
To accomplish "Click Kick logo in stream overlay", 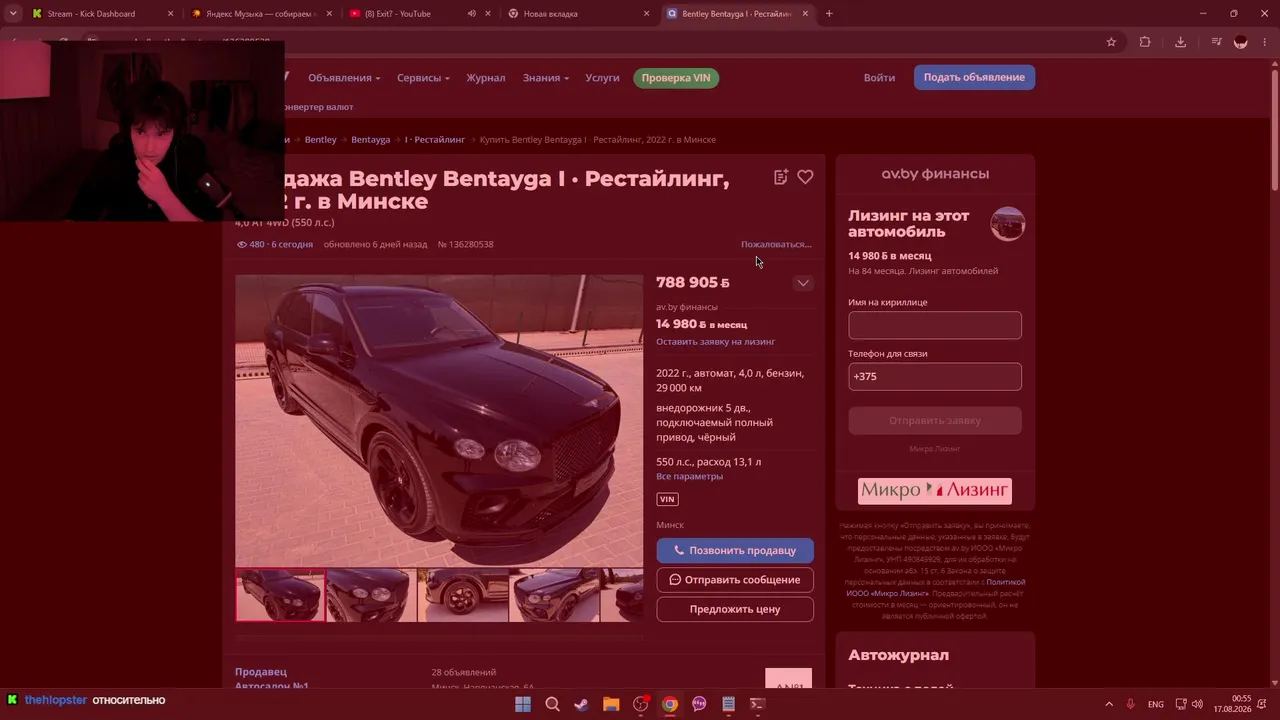I will pyautogui.click(x=12, y=700).
